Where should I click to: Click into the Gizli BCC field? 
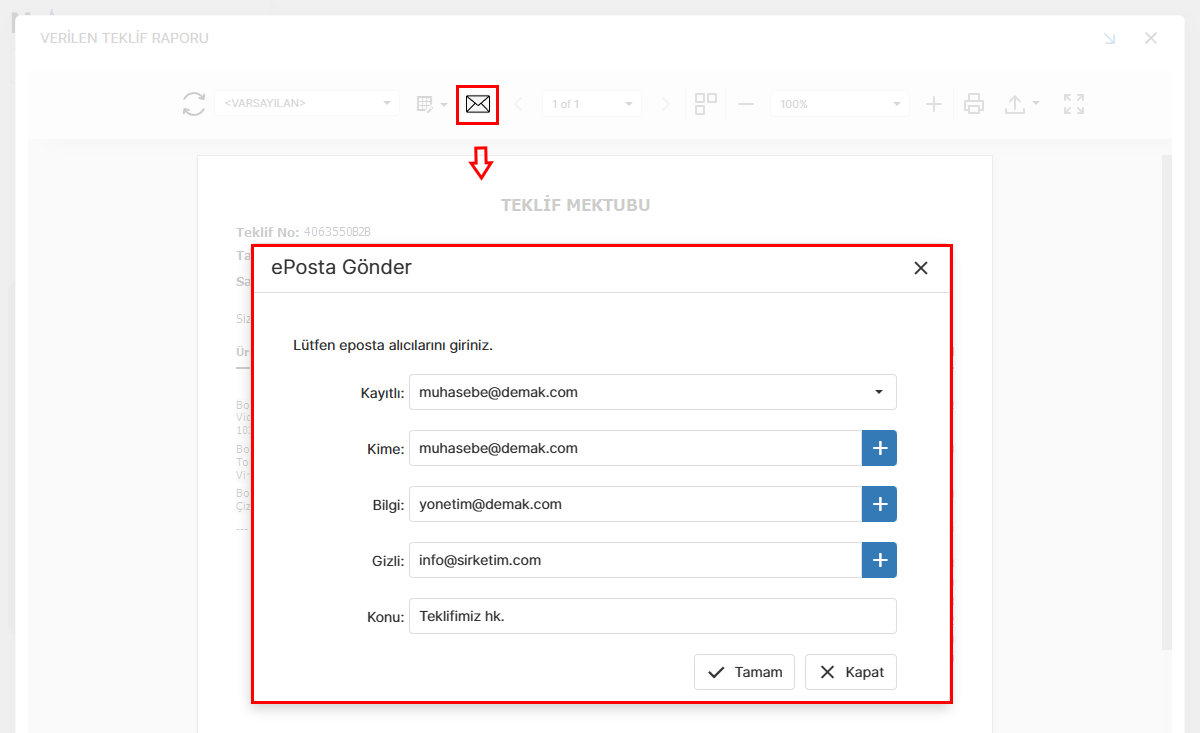635,560
